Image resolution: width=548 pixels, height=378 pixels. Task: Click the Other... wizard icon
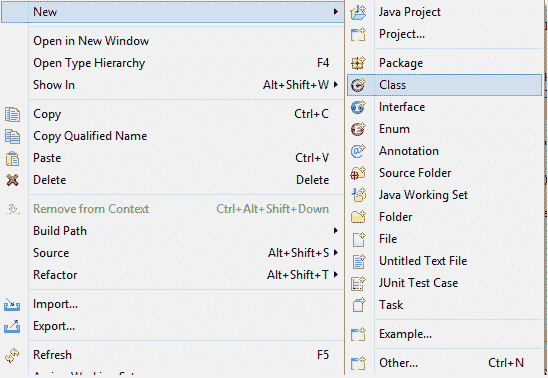click(358, 363)
